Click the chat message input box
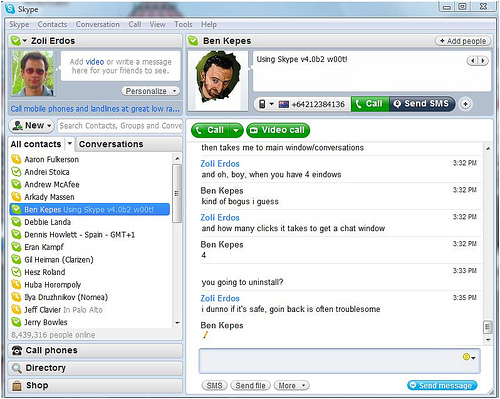This screenshot has height=399, width=500. (339, 361)
